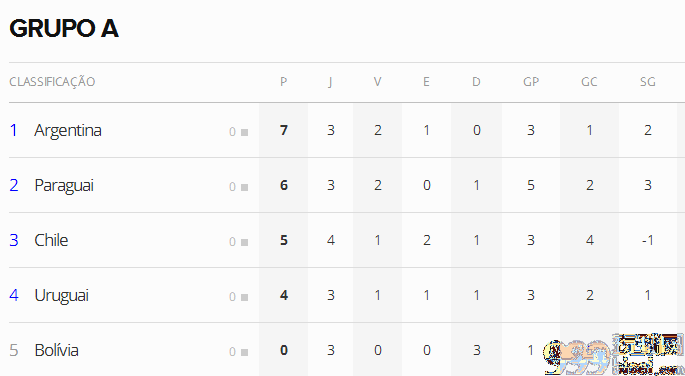Click the 999 logo overlay in corner
The width and height of the screenshot is (685, 376).
[613, 354]
